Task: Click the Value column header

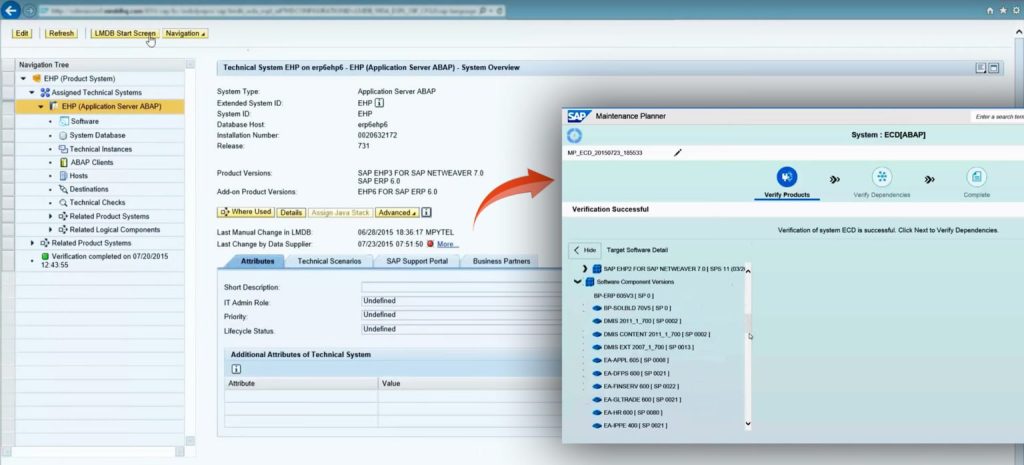Action: point(470,383)
